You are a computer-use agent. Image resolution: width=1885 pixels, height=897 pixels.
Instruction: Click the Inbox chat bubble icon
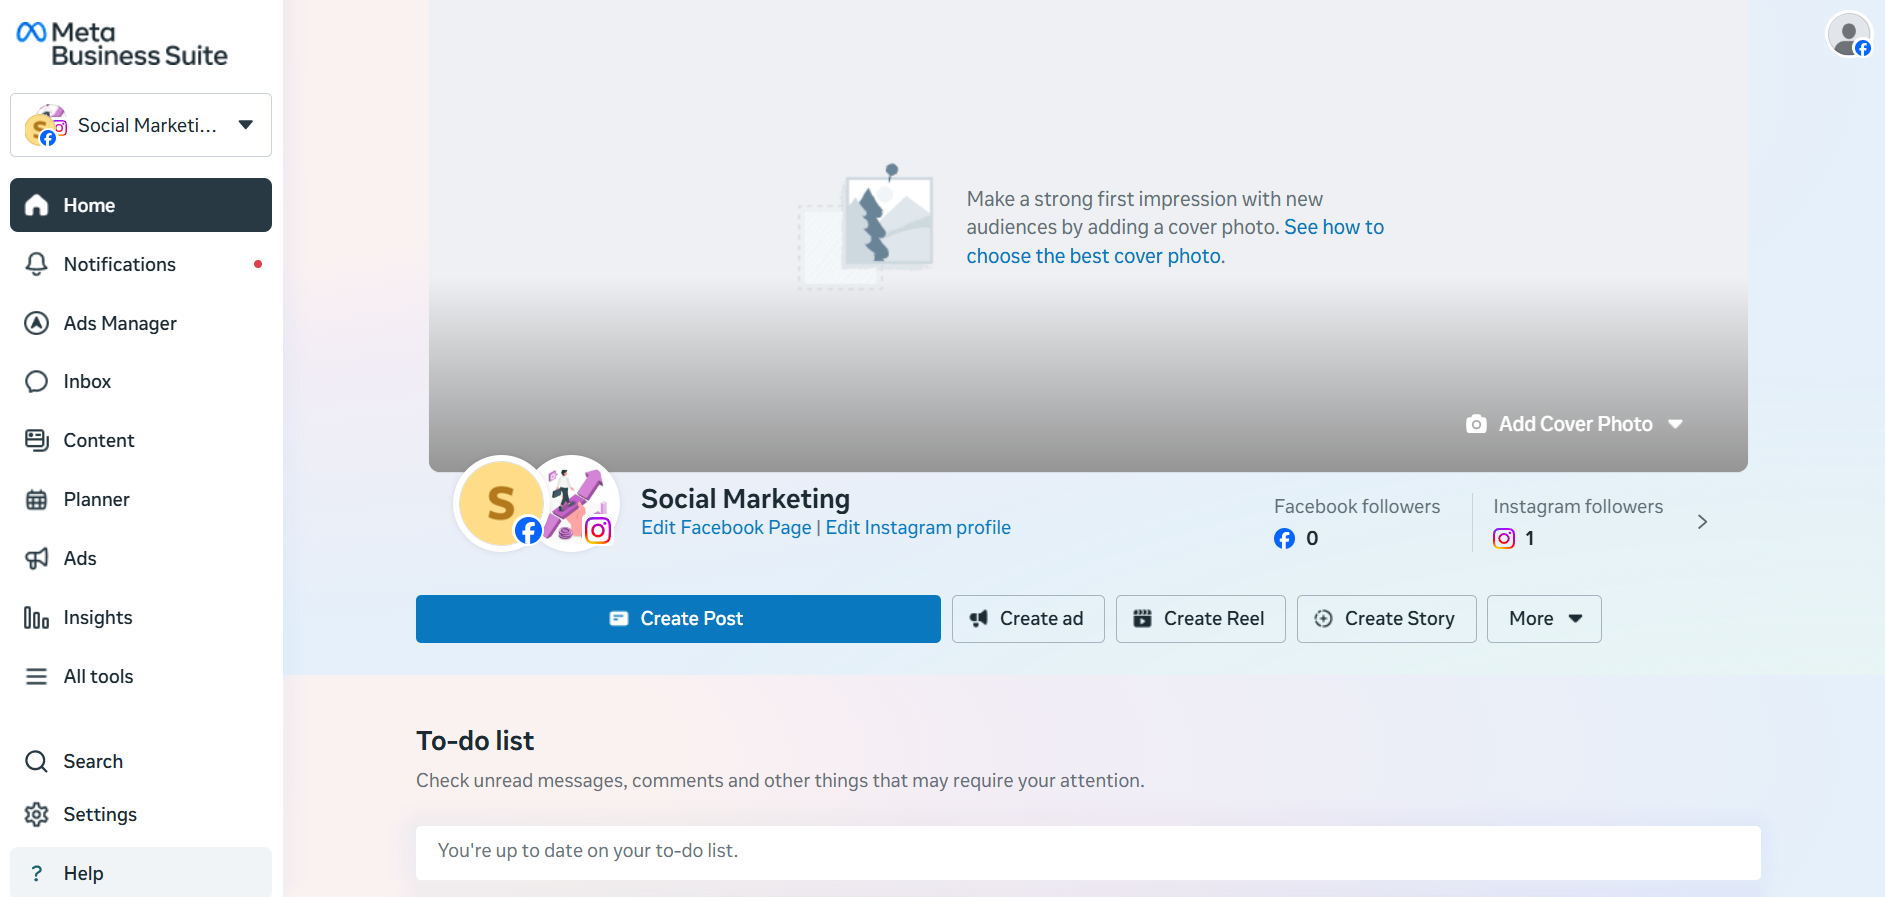[x=37, y=381]
